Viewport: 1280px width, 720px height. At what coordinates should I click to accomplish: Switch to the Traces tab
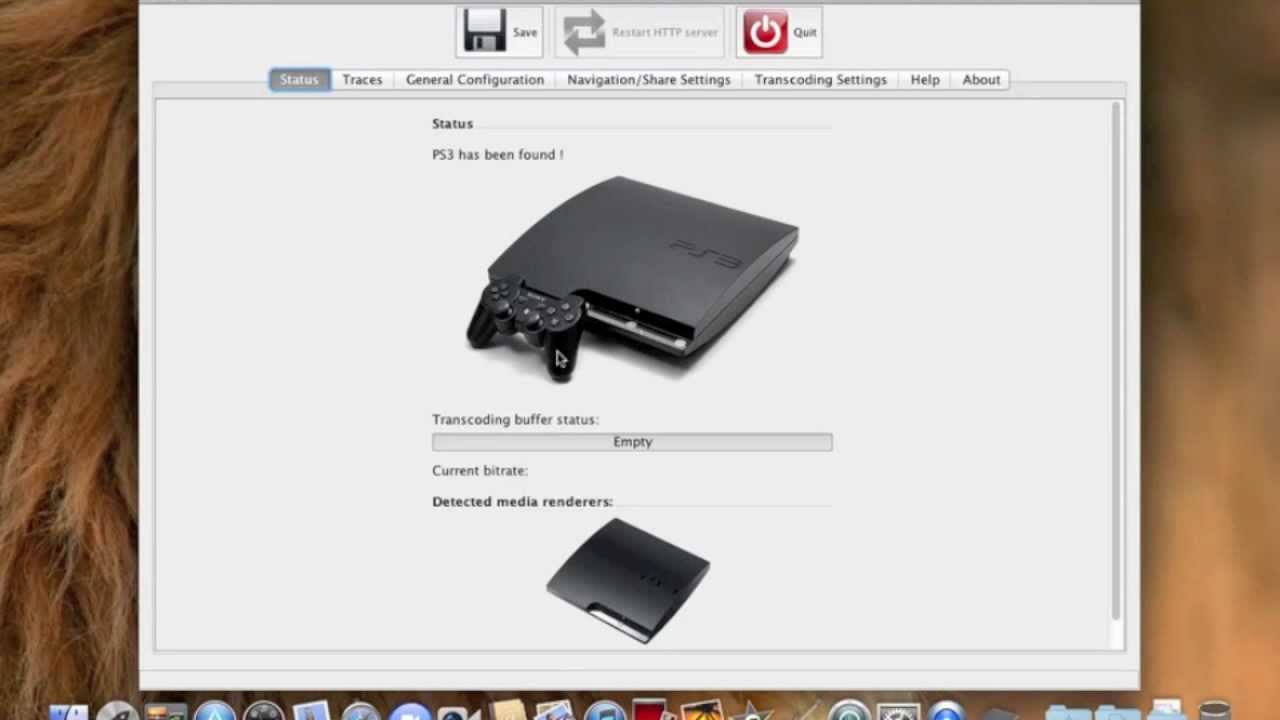click(x=362, y=80)
